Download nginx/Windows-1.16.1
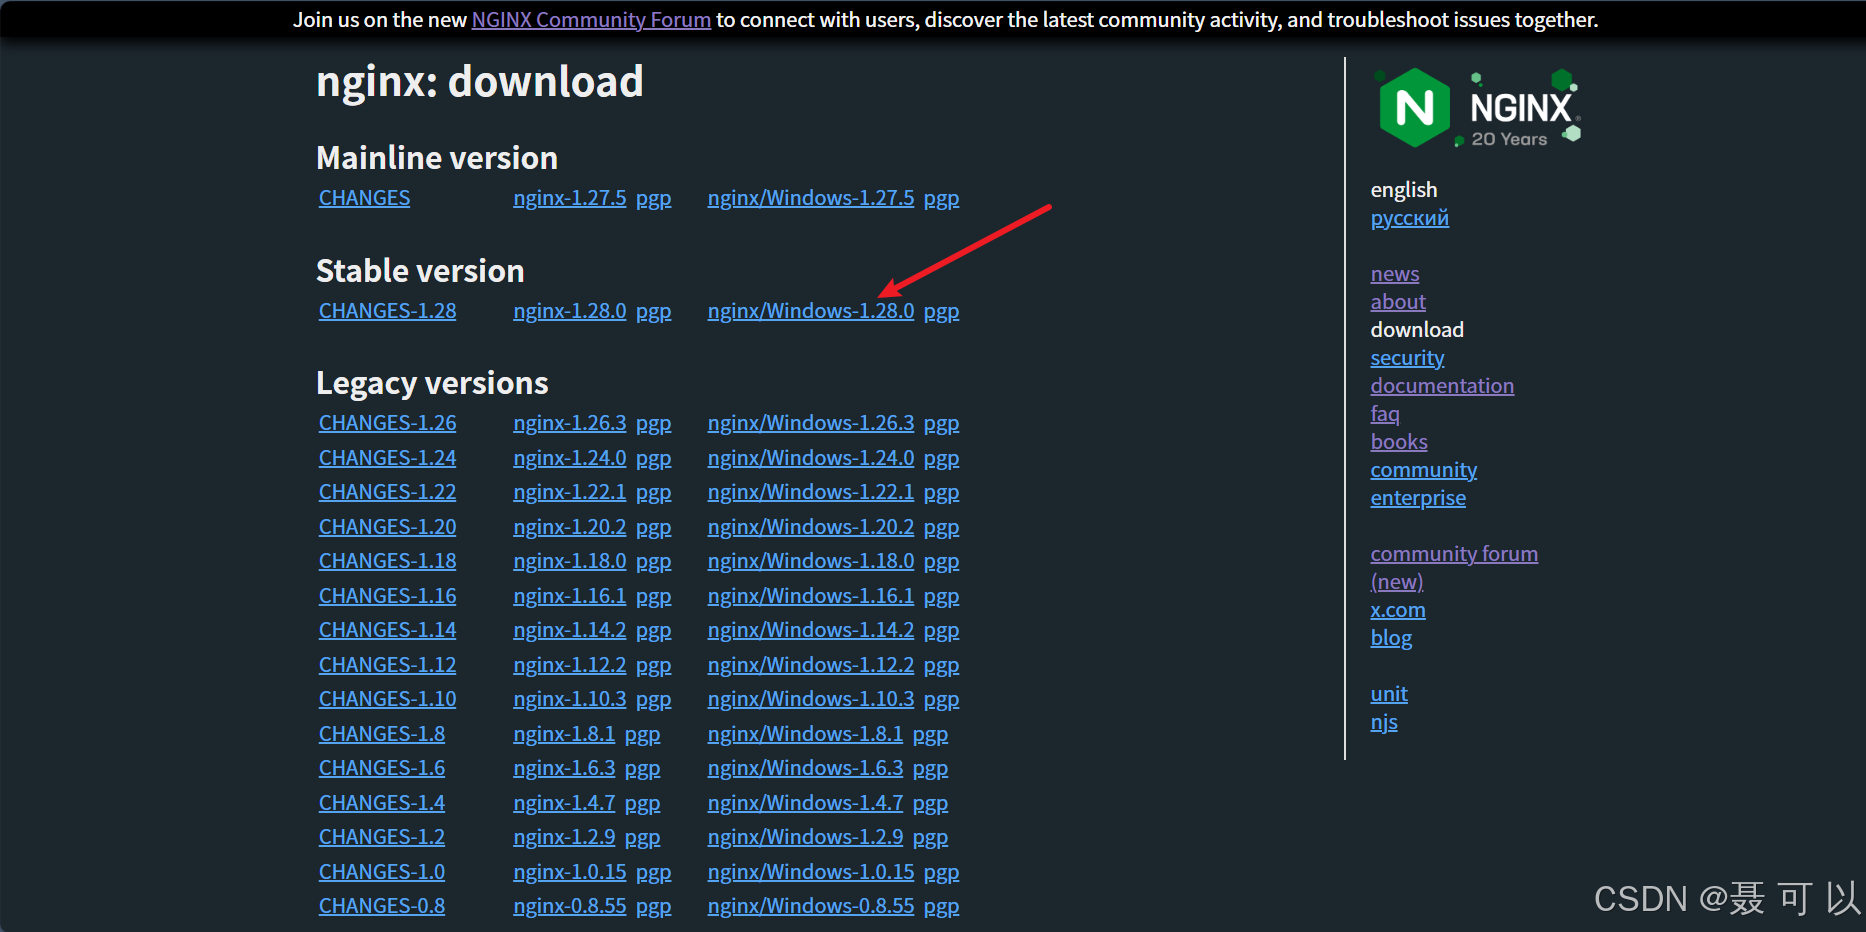Viewport: 1866px width, 932px height. tap(811, 596)
